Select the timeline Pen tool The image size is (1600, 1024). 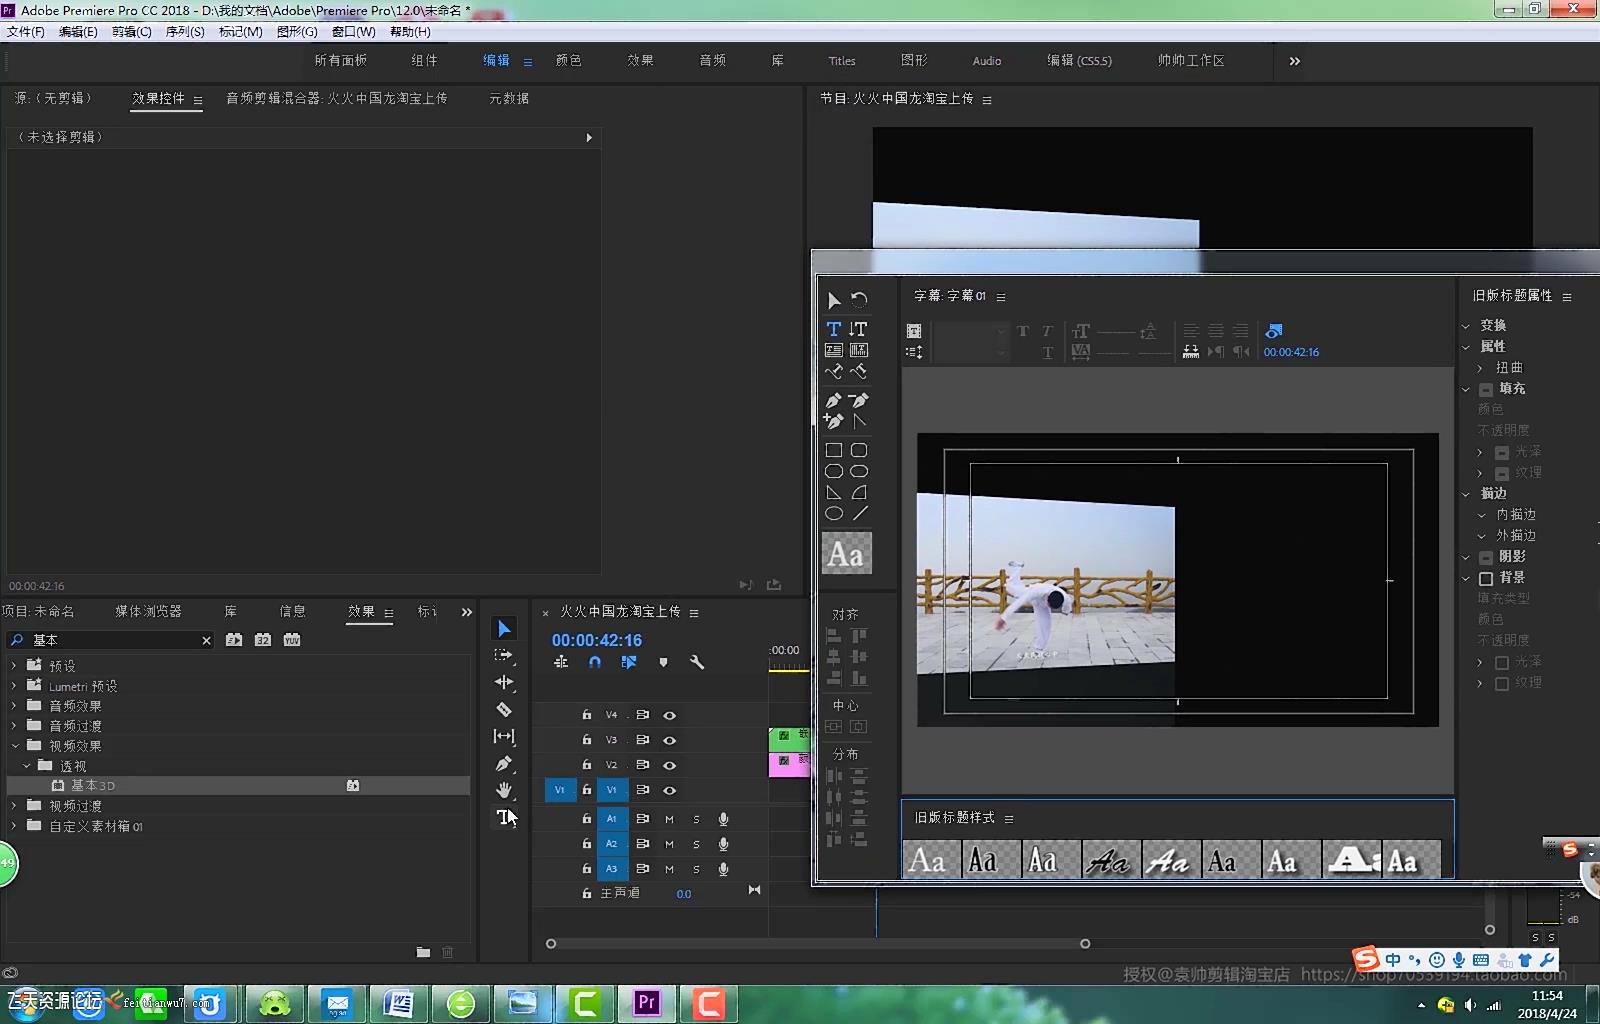(504, 763)
